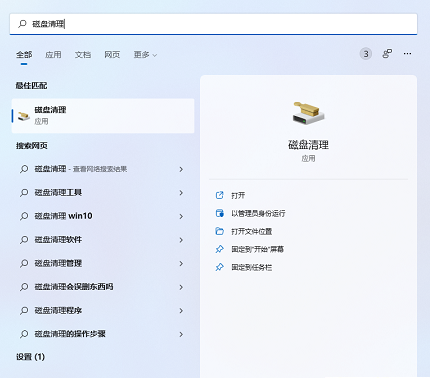430x378 pixels.
Task: Click the pin icon beside 固定到"开始"屏幕
Action: pos(219,249)
